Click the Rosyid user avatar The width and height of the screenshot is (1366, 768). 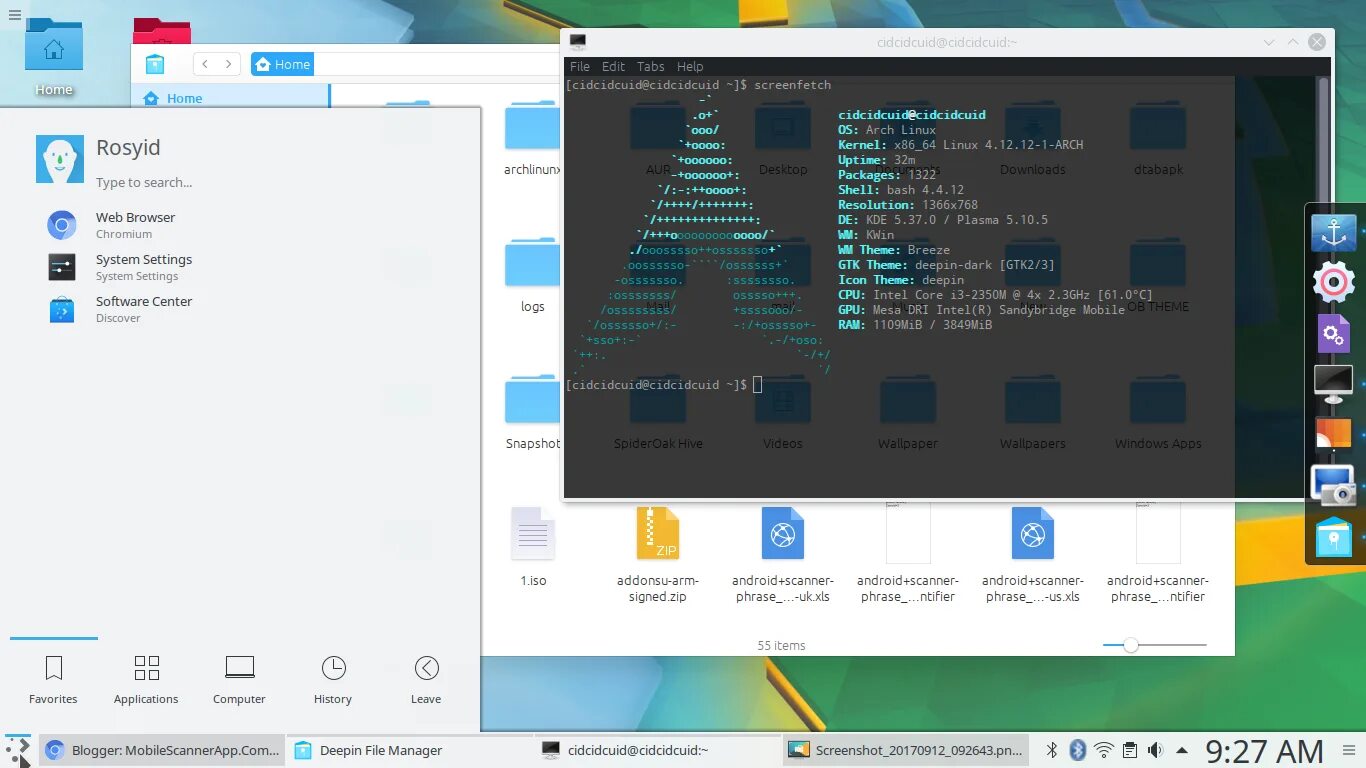(x=60, y=159)
